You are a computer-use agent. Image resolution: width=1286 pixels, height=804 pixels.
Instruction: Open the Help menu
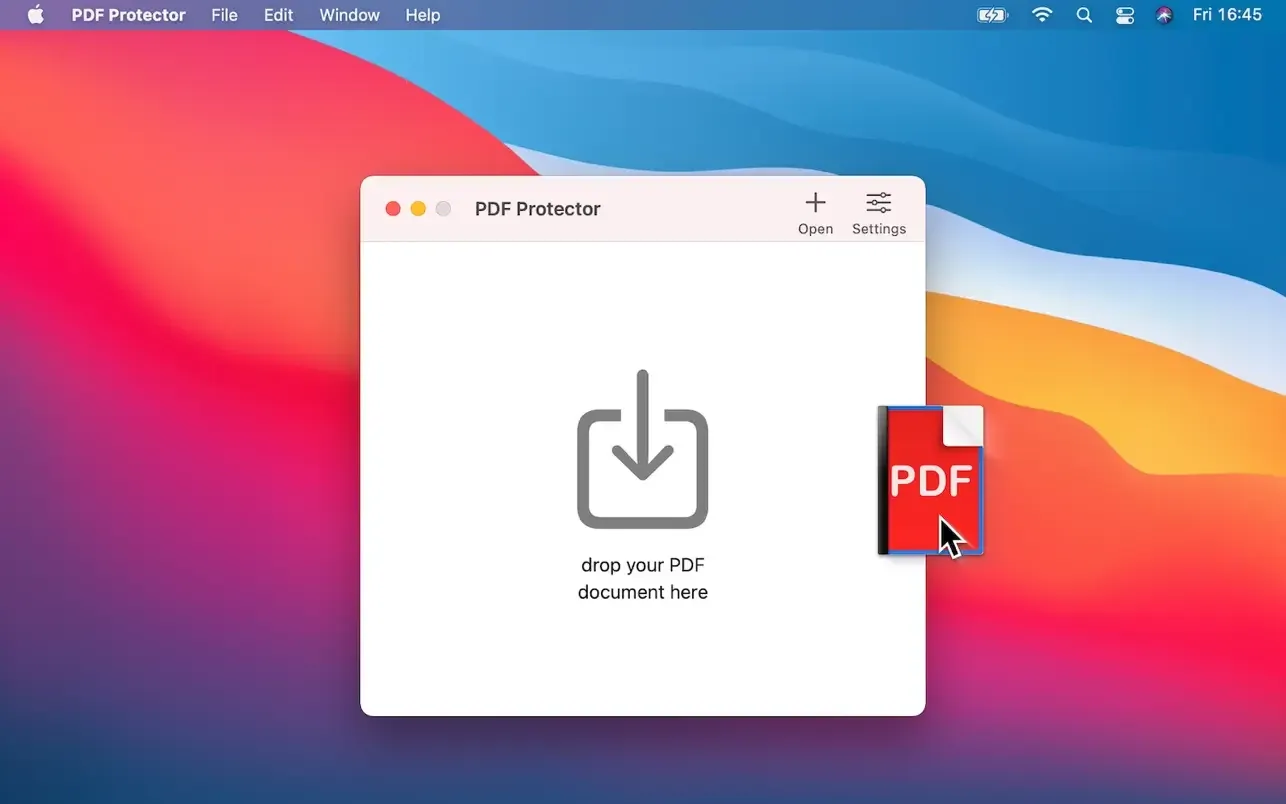[x=422, y=15]
